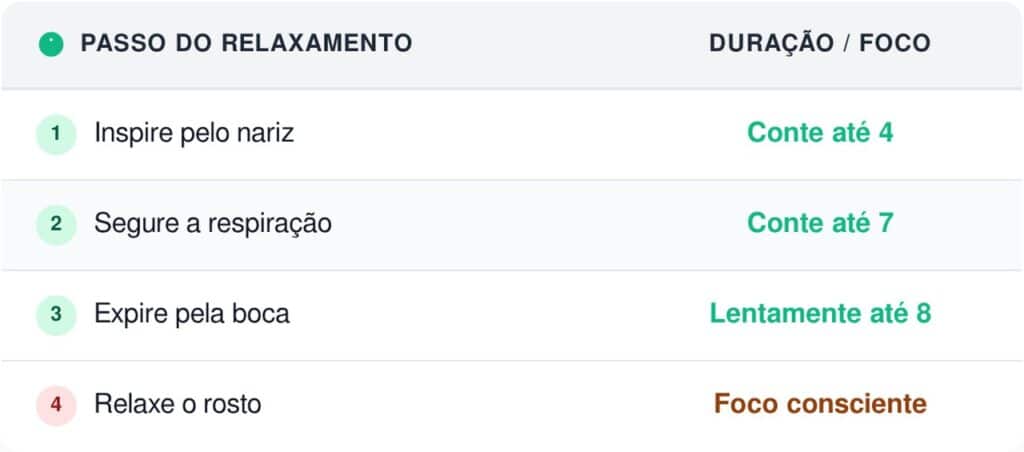Click the "PASSO DO RELAXAMENTO" column header
Image resolution: width=1024 pixels, height=452 pixels.
click(246, 44)
